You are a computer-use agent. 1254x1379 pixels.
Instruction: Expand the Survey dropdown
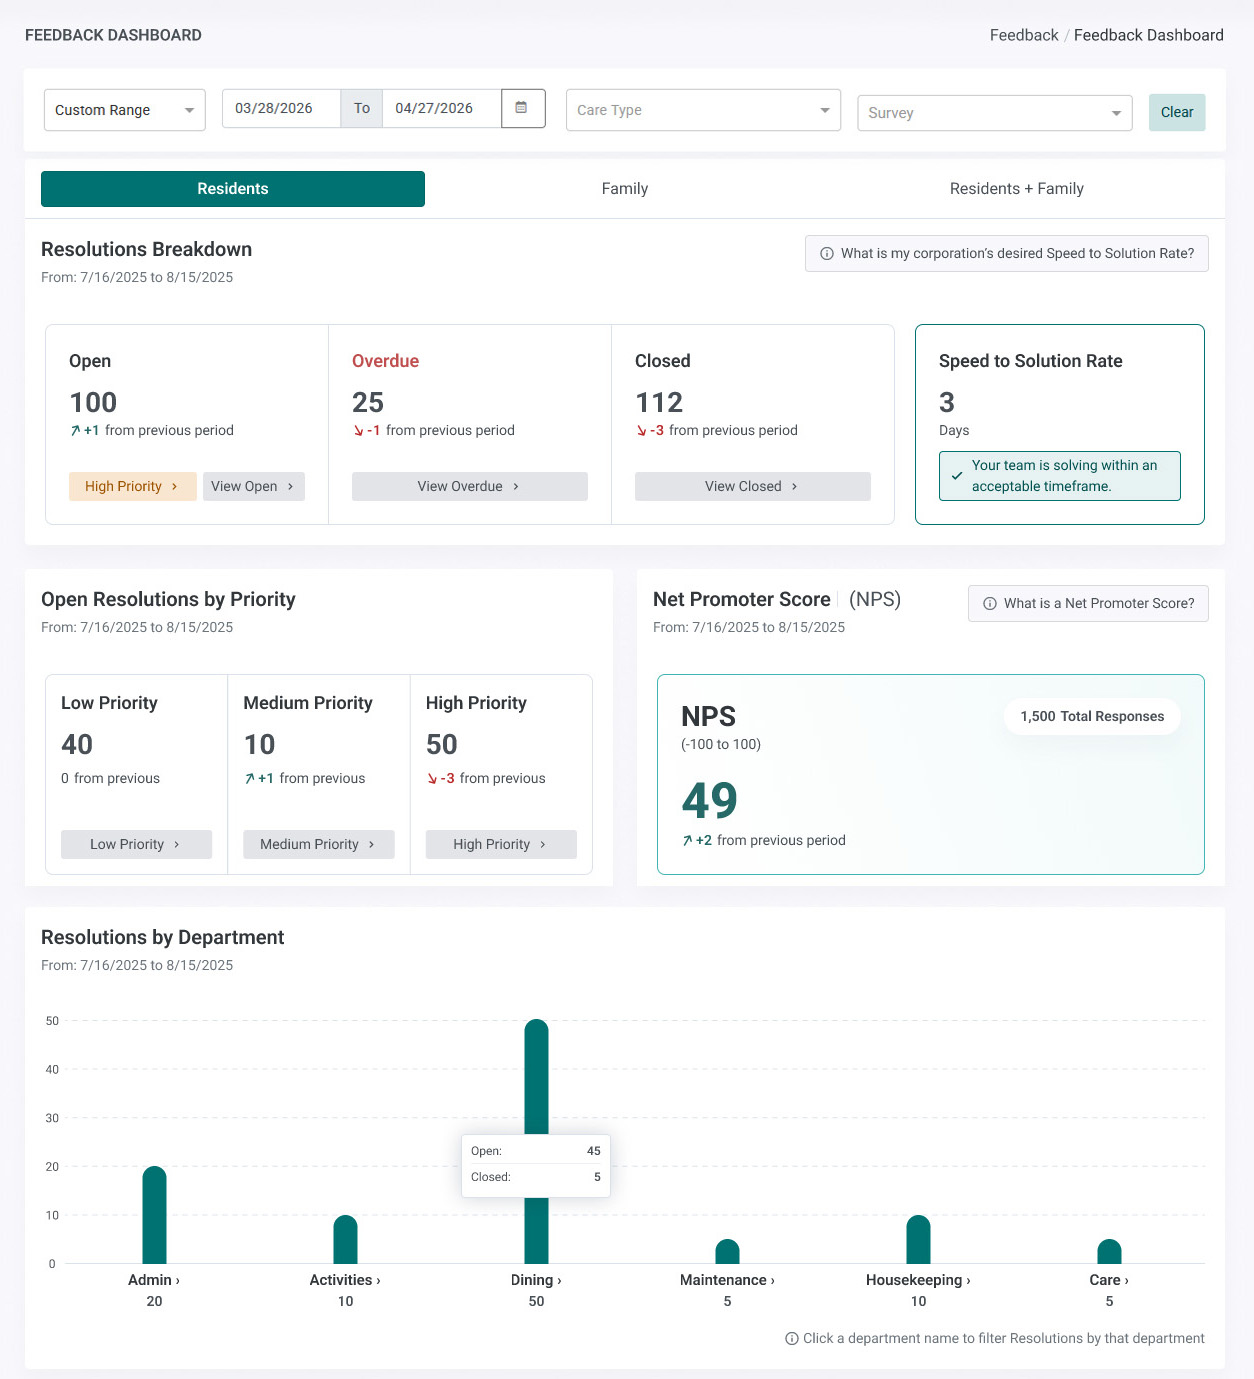pos(995,113)
